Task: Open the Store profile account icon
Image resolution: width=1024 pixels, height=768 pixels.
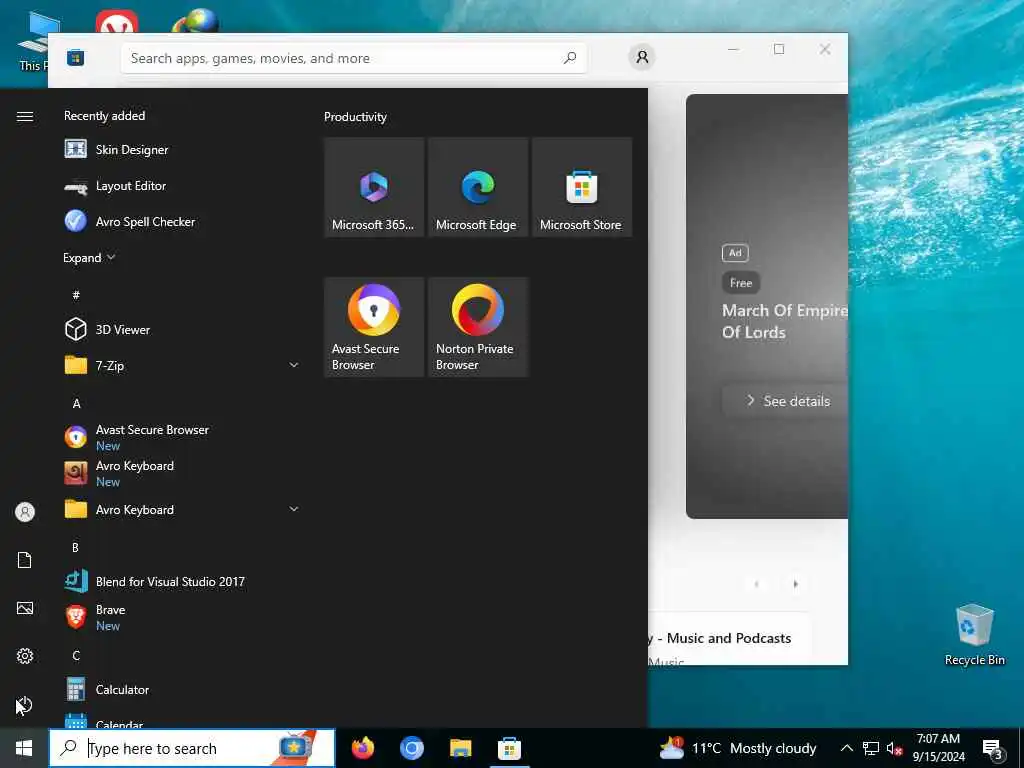Action: 642,57
